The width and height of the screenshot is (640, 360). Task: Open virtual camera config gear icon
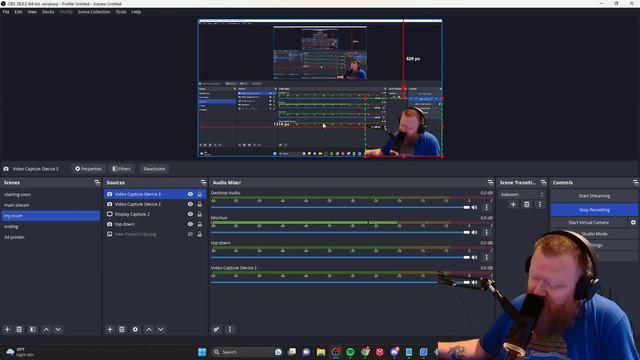click(633, 222)
